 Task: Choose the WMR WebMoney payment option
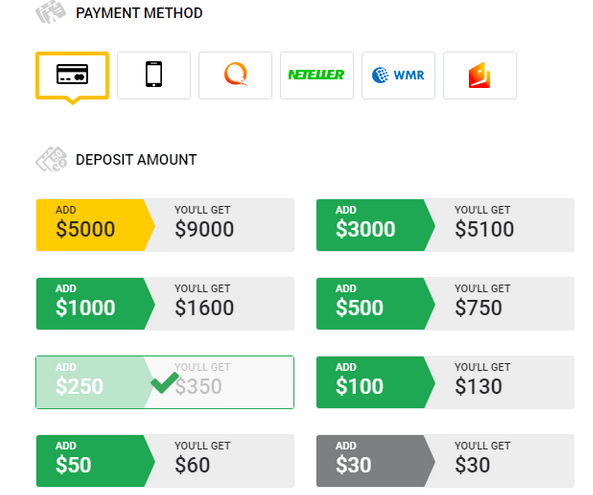point(398,76)
